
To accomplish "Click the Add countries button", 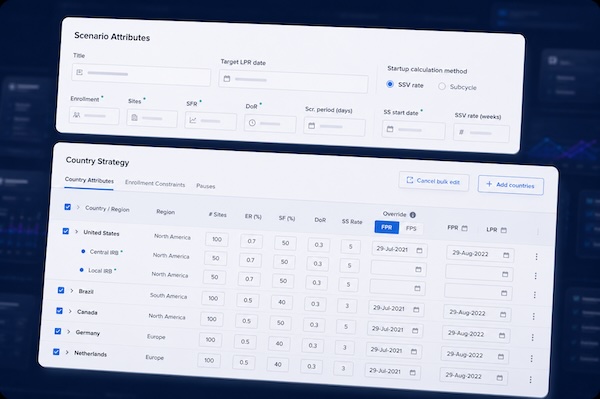I will click(x=510, y=185).
